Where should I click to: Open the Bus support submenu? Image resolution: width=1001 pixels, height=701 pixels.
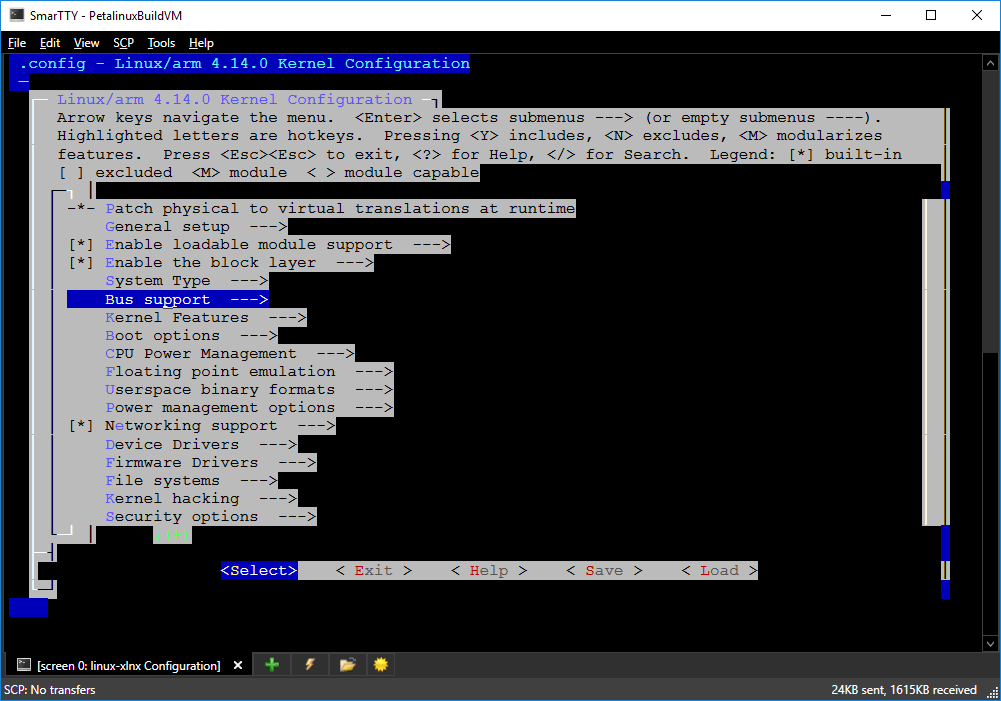(x=156, y=298)
